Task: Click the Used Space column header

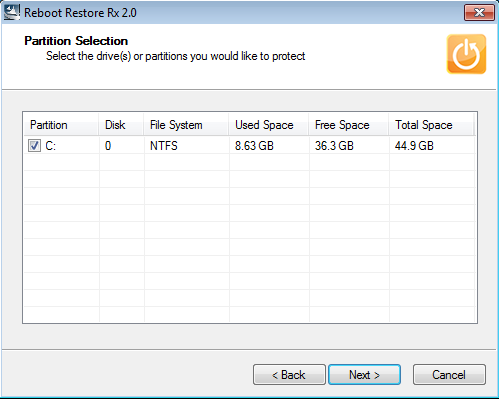Action: coord(269,125)
